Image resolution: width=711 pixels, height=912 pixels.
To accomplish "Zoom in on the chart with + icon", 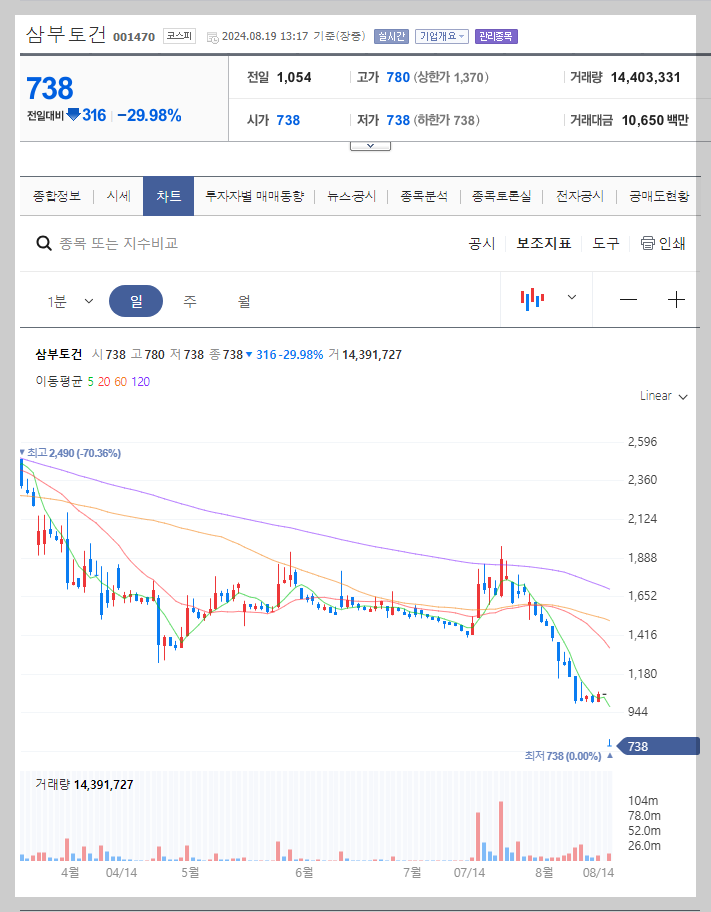I will coord(676,299).
